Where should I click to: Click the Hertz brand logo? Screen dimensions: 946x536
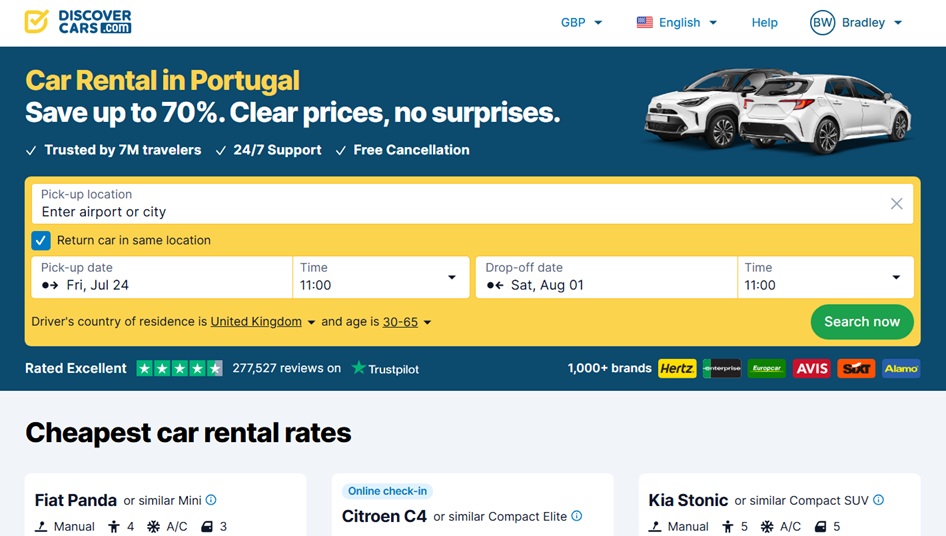click(677, 368)
